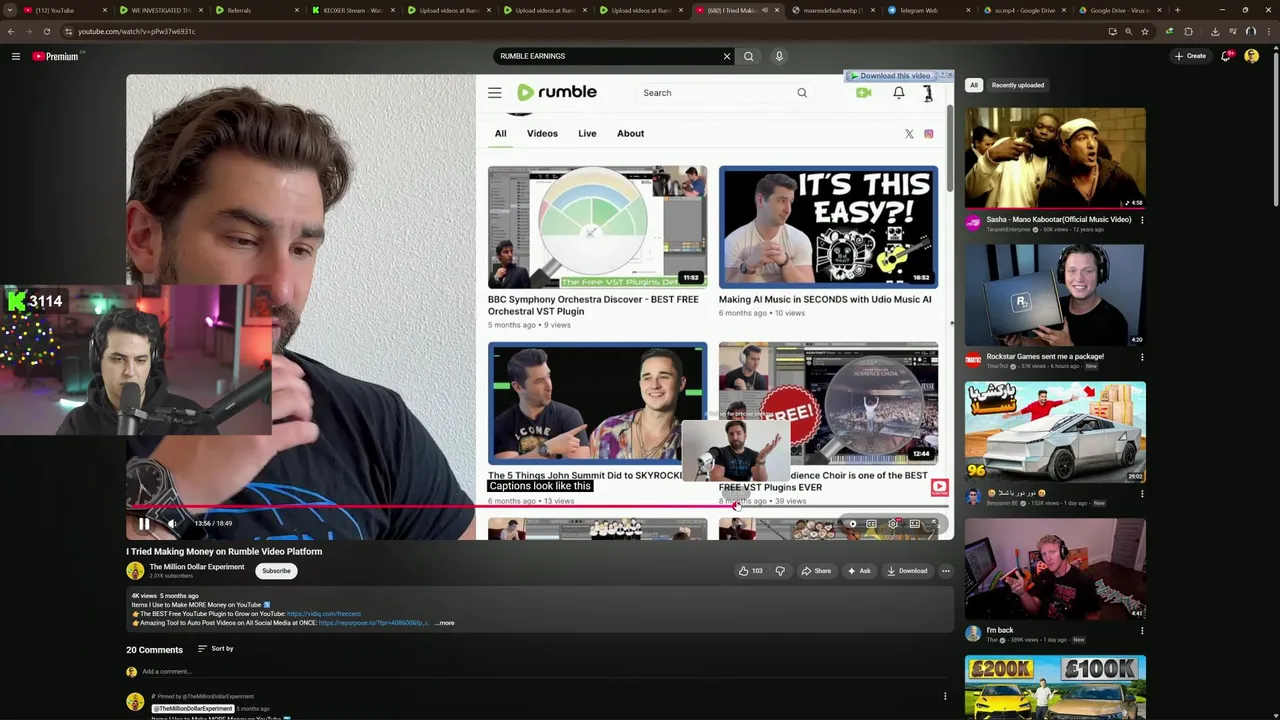Expand the description with ...more

pyautogui.click(x=445, y=623)
